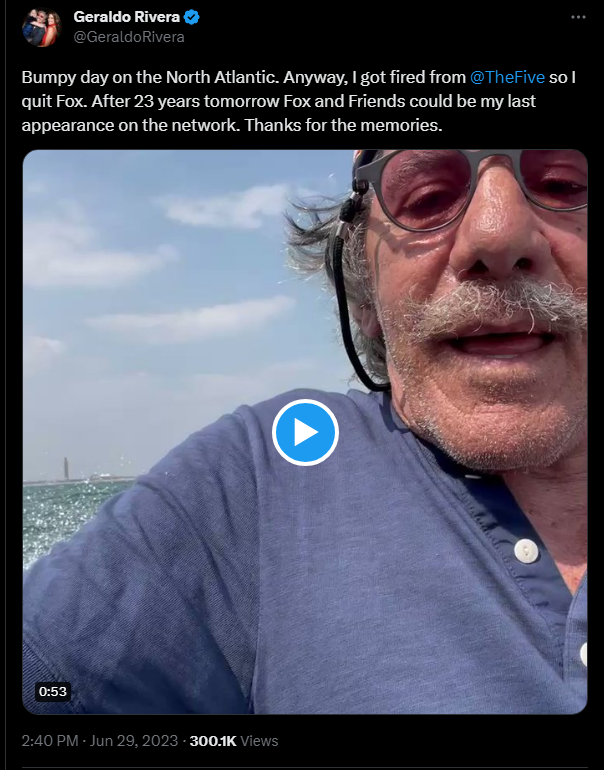Screen dimensions: 604x770
Task: Click the 0:53 video duration badge
Action: (53, 691)
